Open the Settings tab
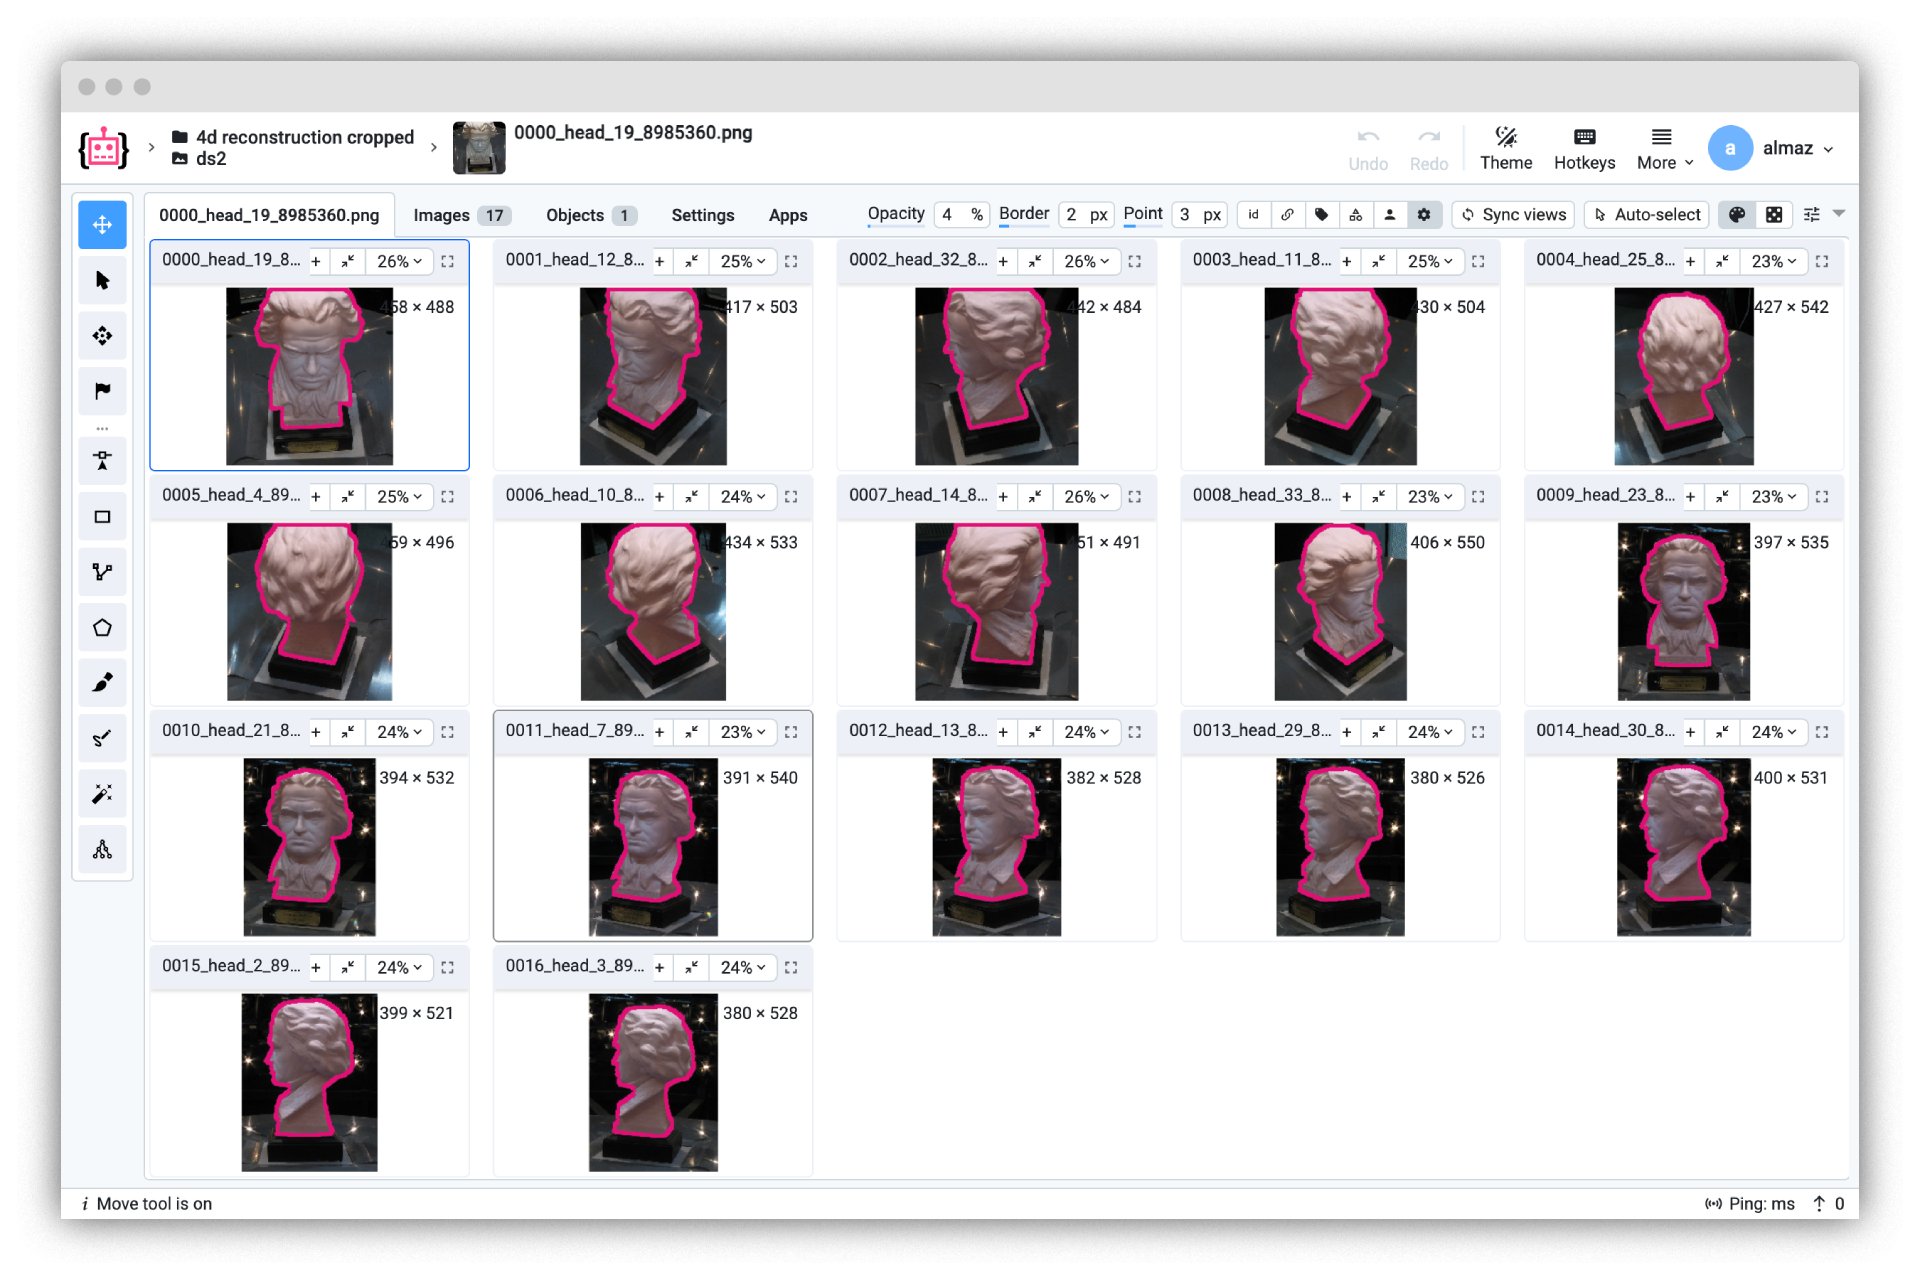 tap(702, 215)
